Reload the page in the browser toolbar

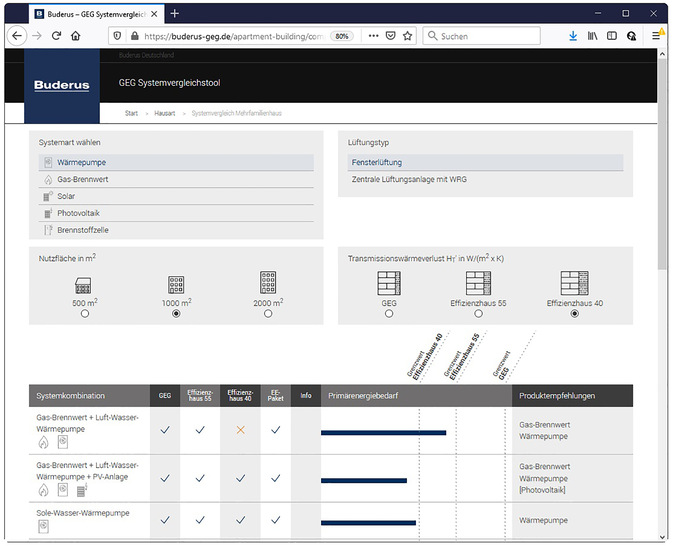coord(56,36)
